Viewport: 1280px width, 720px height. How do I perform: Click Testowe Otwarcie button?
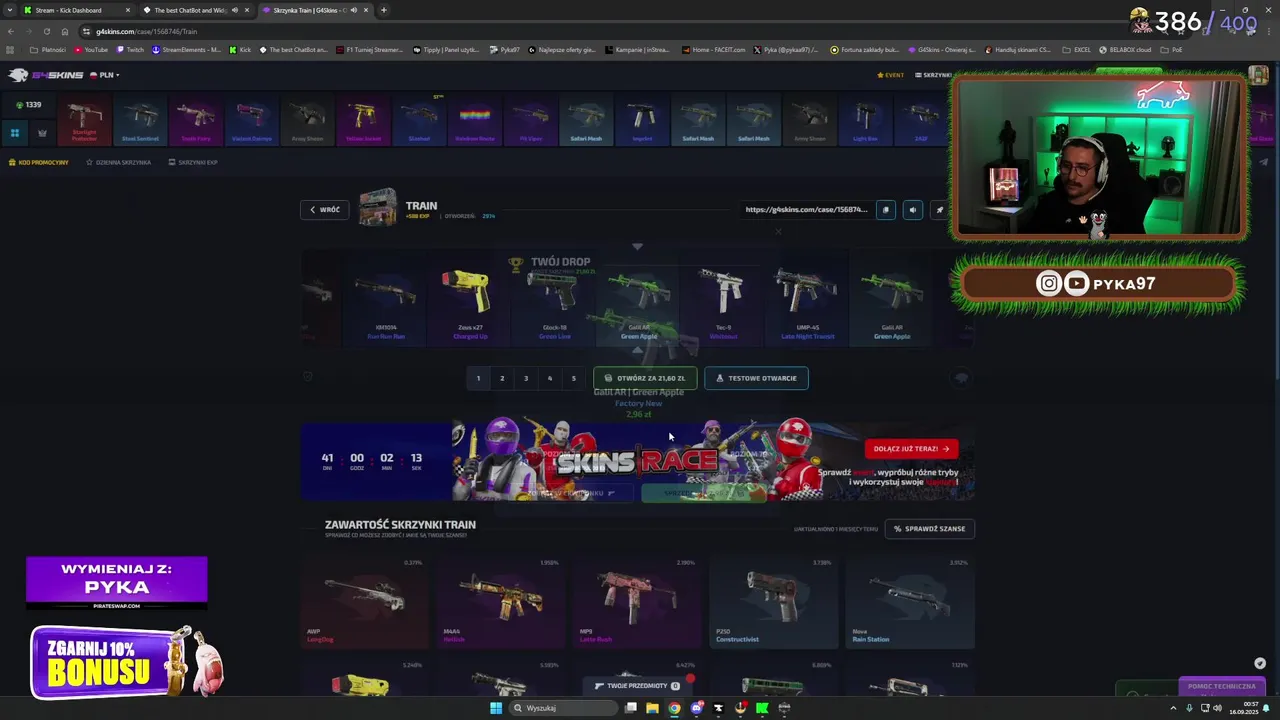[x=756, y=378]
